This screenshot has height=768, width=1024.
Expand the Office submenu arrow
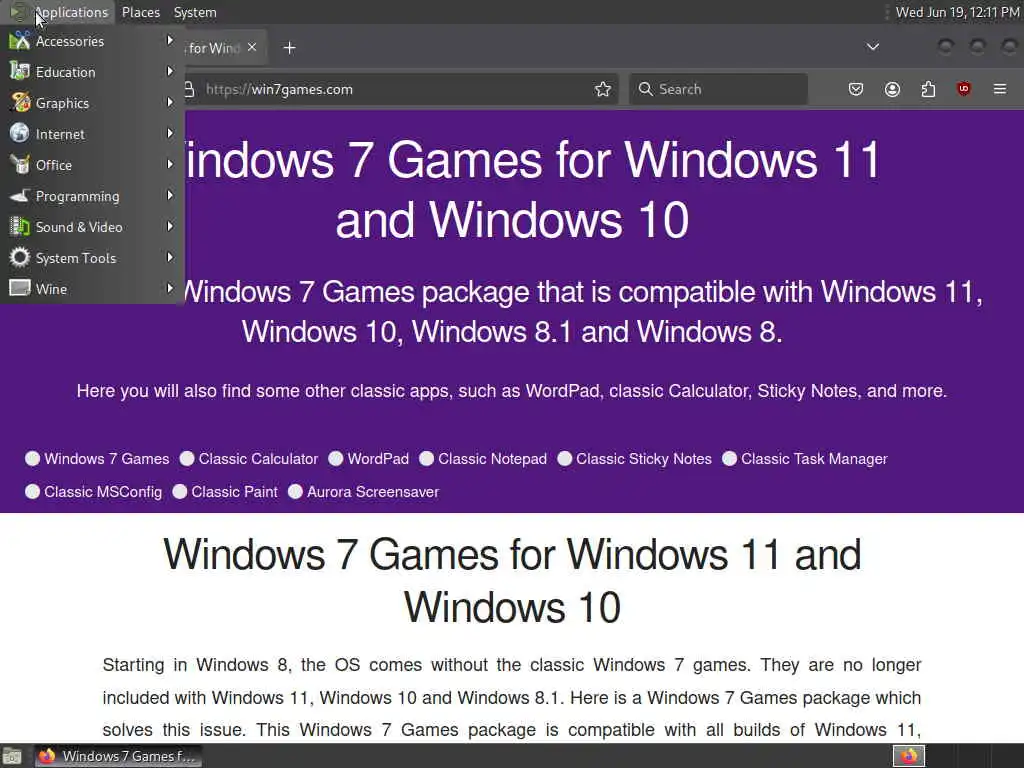(170, 164)
